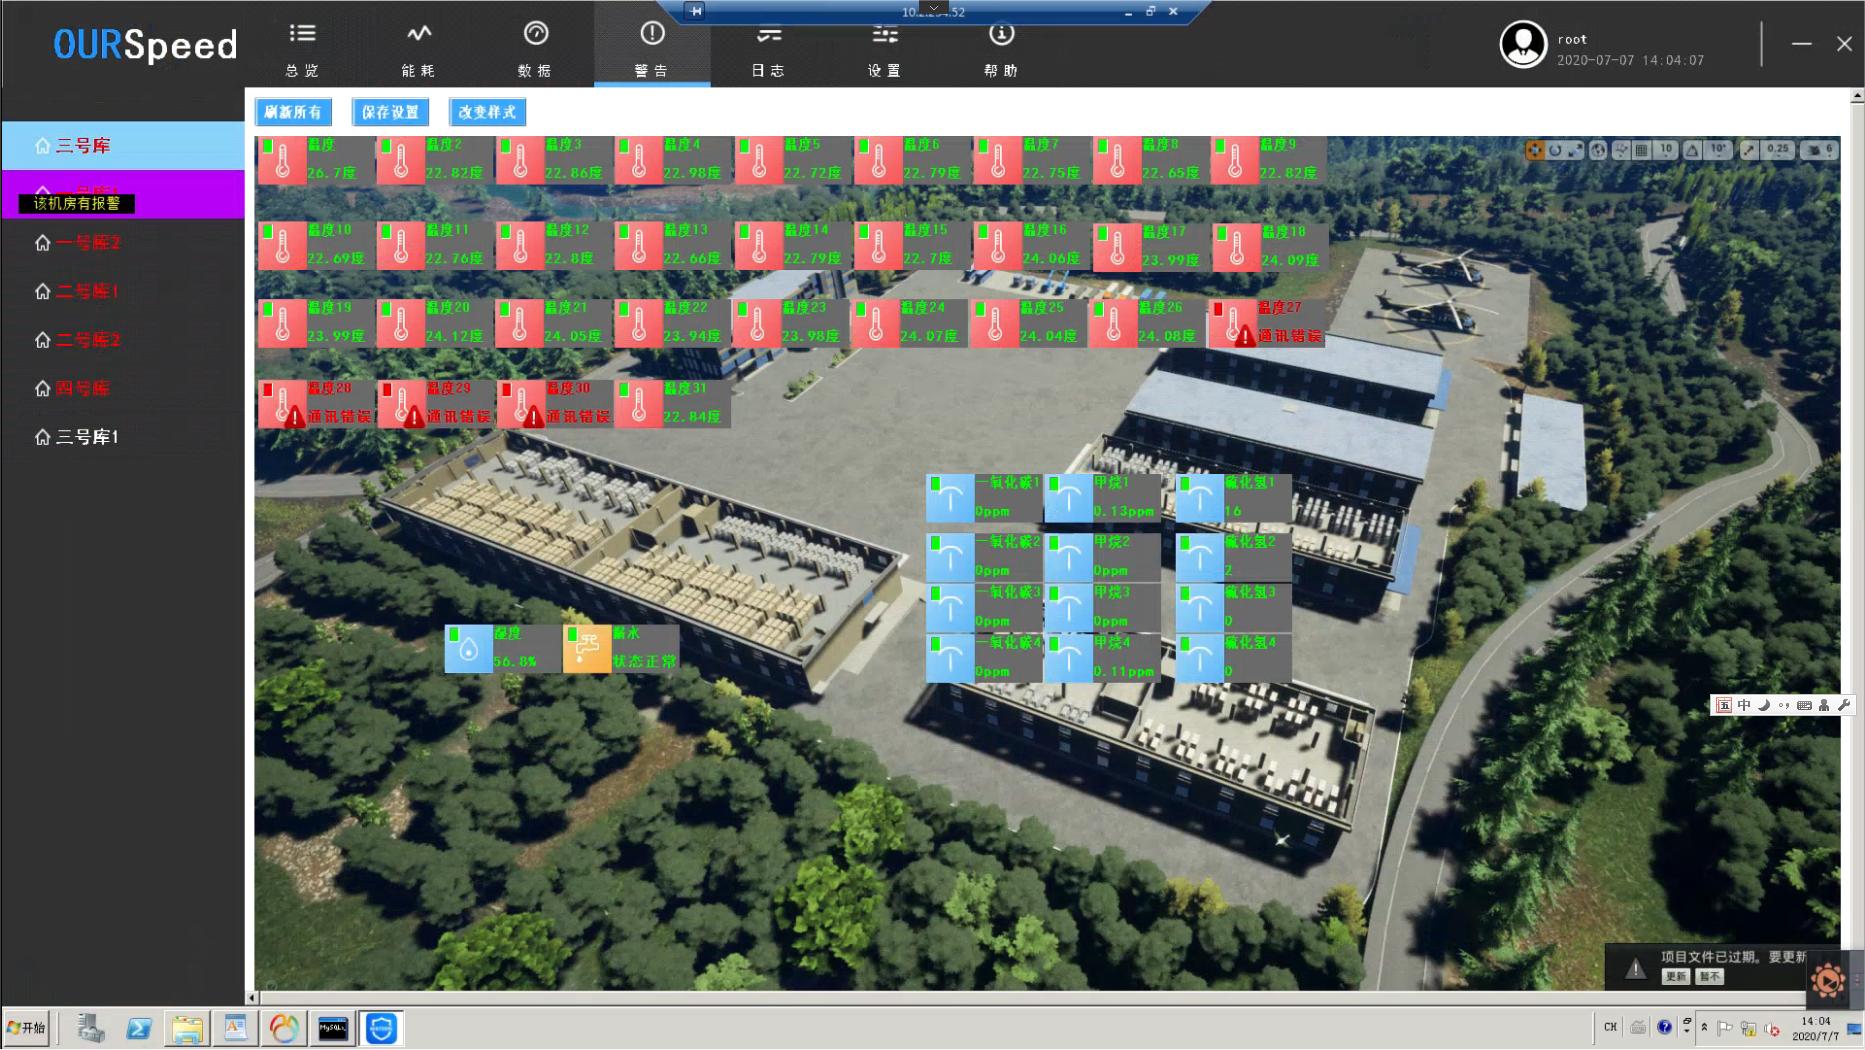Viewport: 1865px width, 1050px height.
Task: Toggle scale snapping arrow icon
Action: [x=1748, y=150]
